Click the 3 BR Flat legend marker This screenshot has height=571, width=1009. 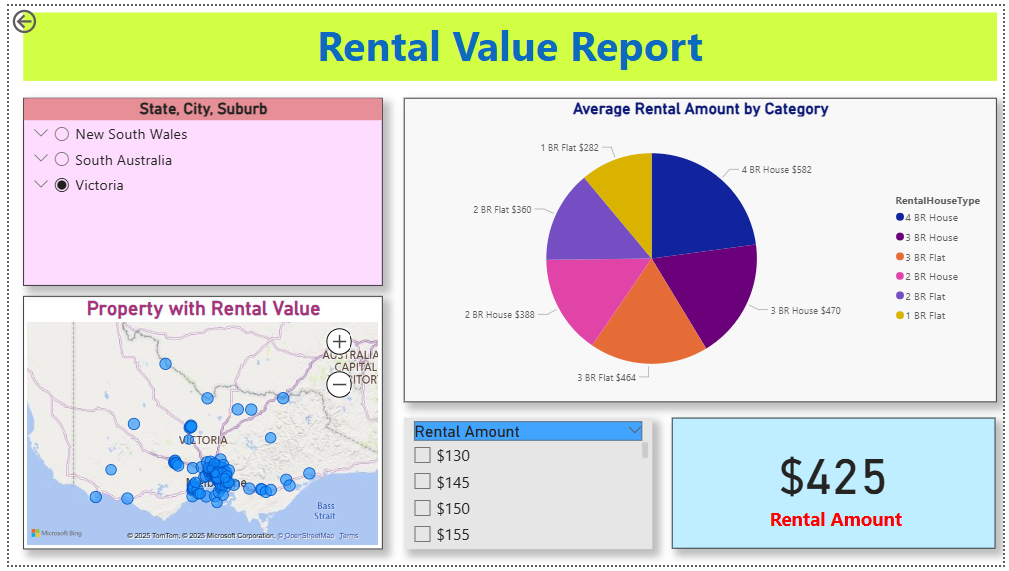[x=900, y=257]
